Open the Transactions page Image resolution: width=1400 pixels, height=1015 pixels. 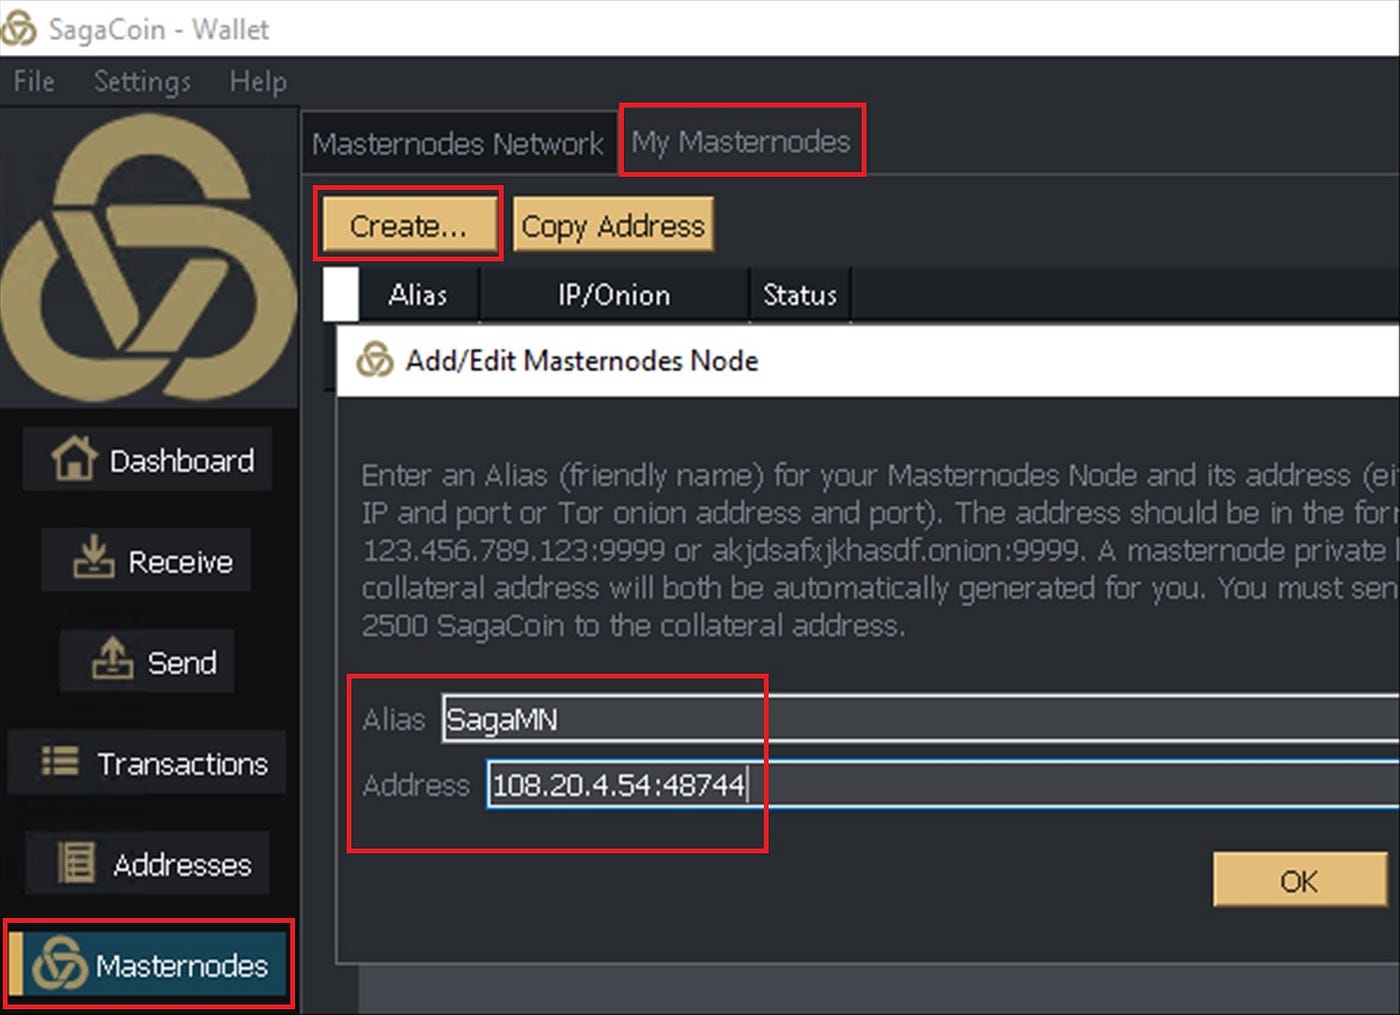pos(147,762)
